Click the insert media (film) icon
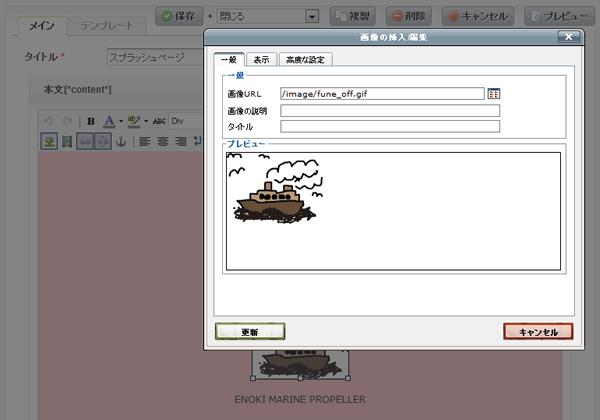The width and height of the screenshot is (600, 420). pos(67,142)
